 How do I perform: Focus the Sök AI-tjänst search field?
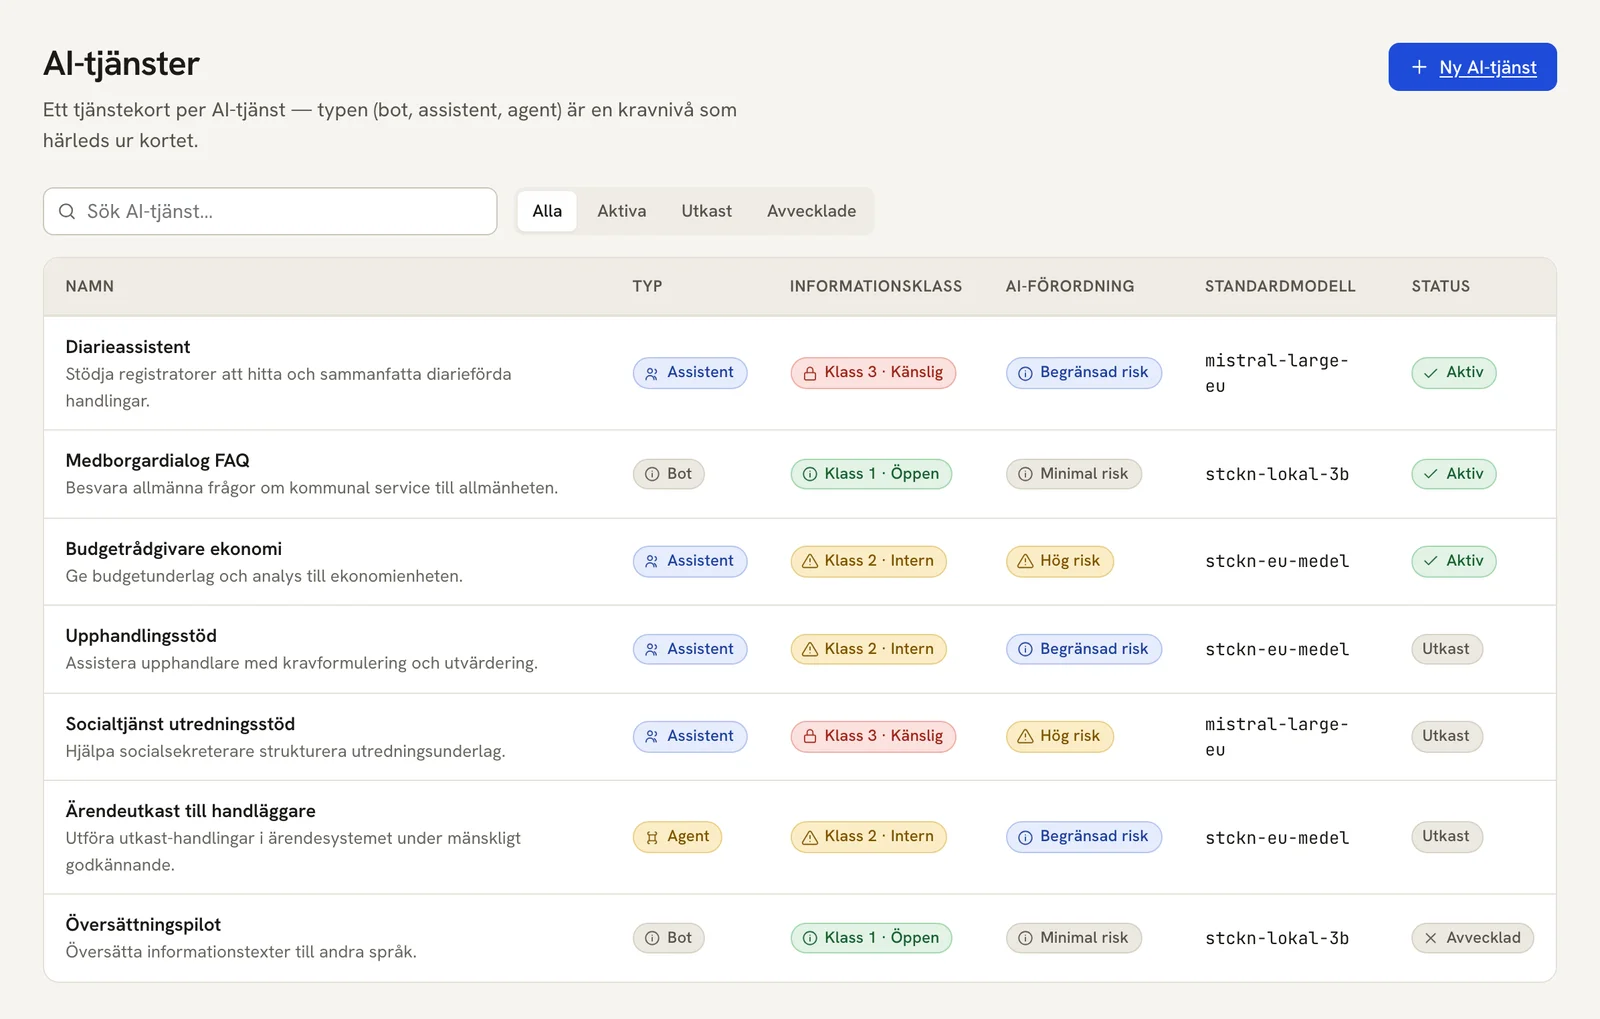click(x=270, y=211)
